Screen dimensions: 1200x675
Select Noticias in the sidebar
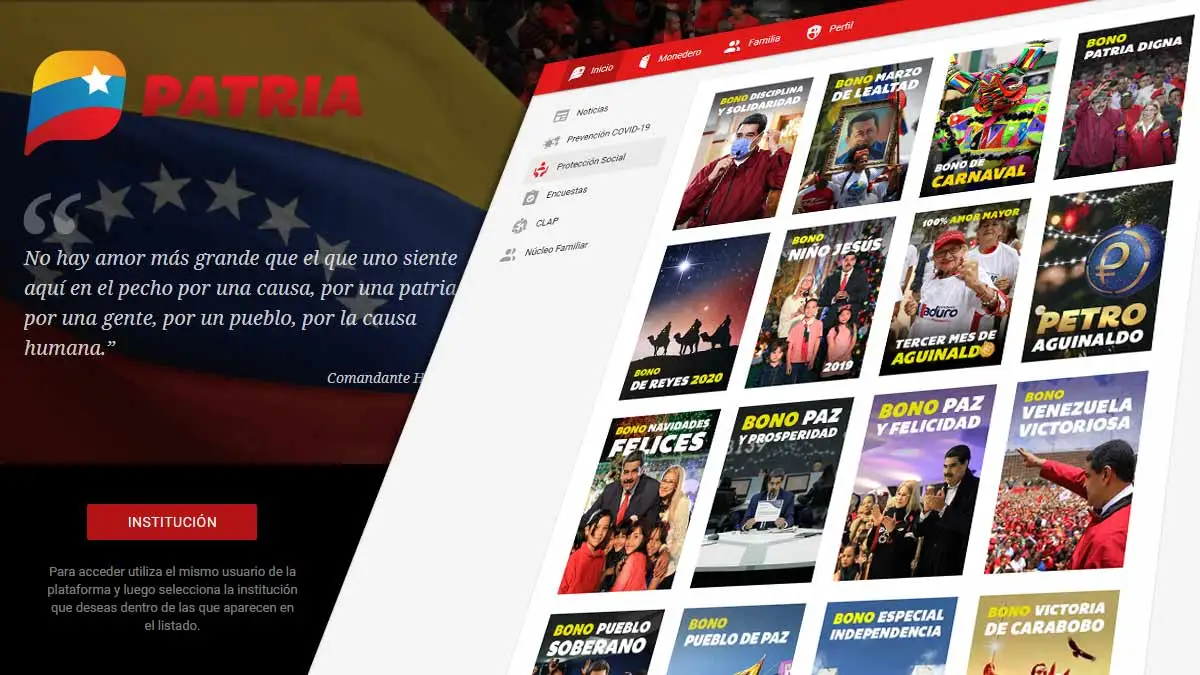[x=581, y=112]
